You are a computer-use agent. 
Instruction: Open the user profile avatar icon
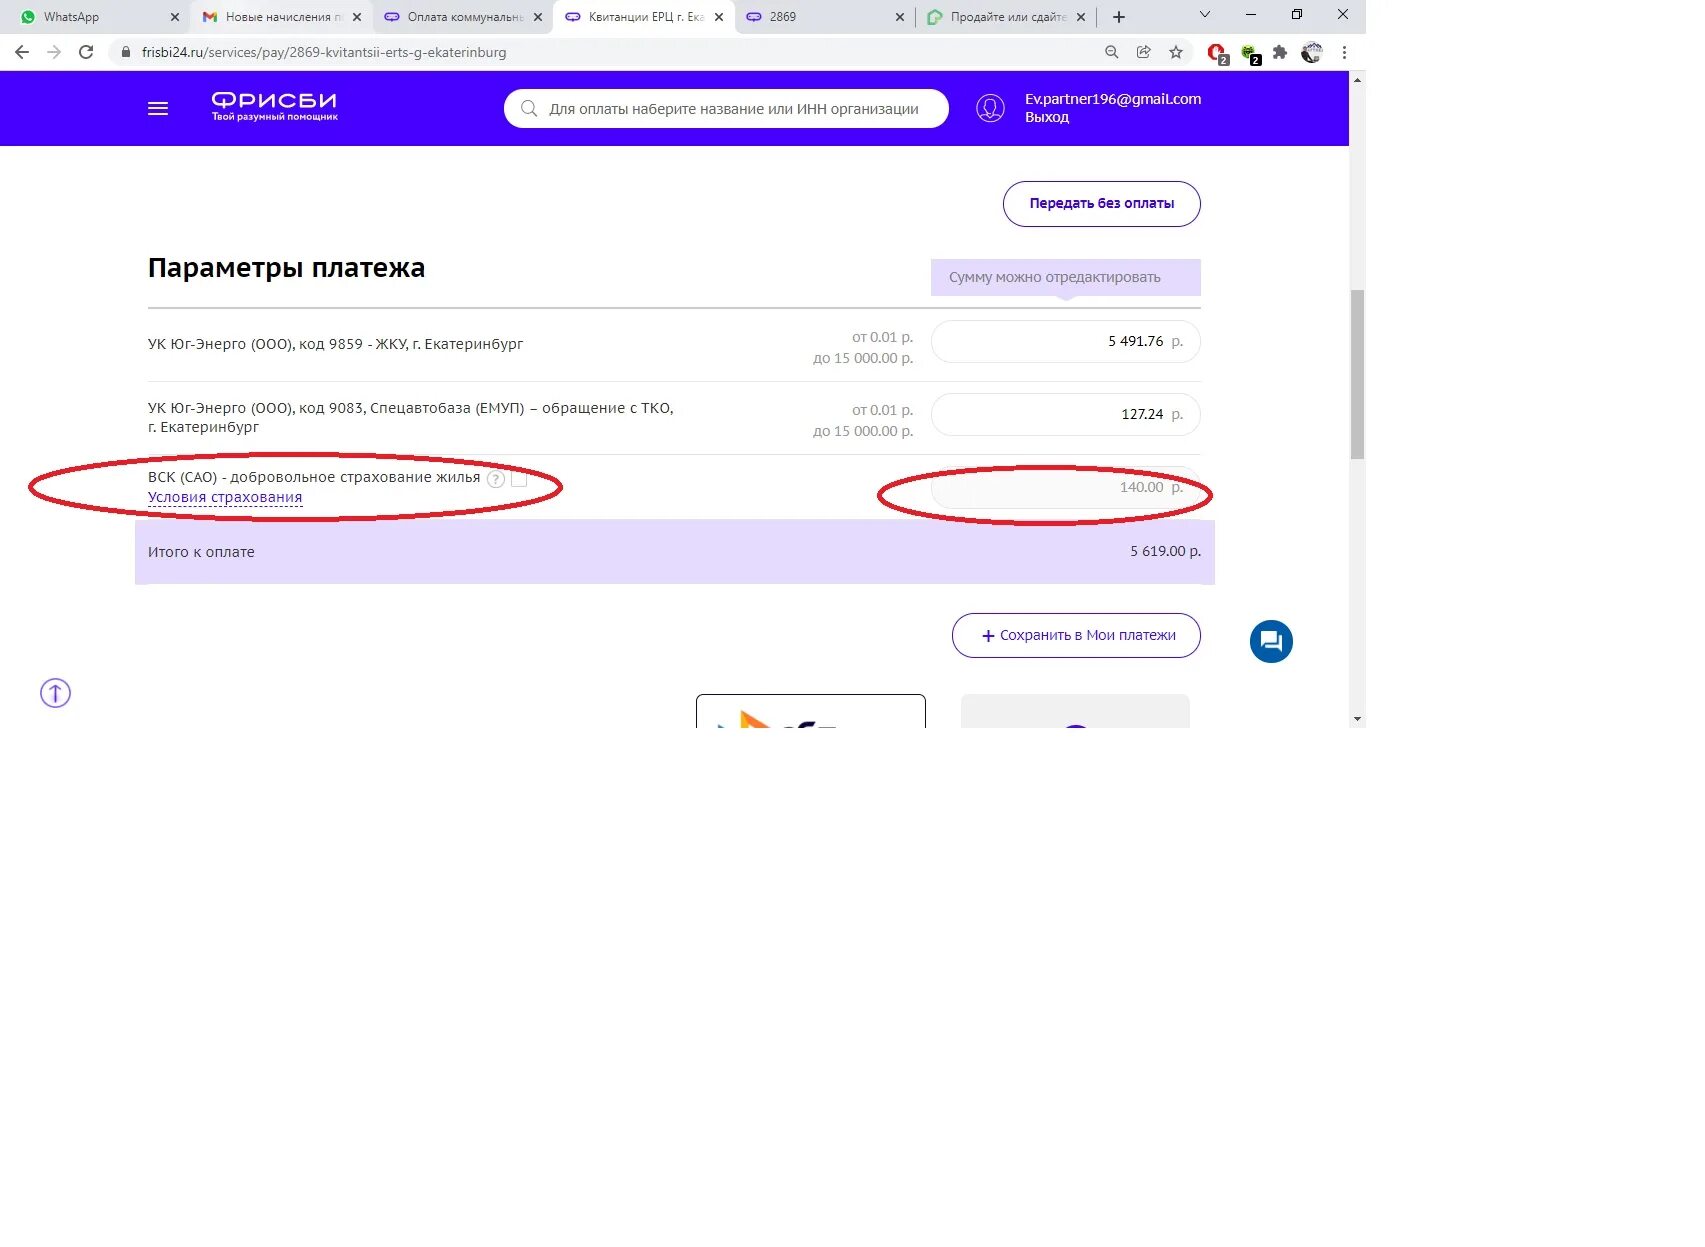[990, 108]
